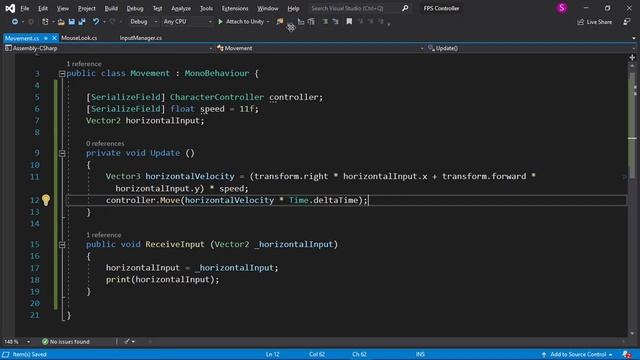Toggle the pin on the Movement.cs tab
Viewport: 640px width, 360px height.
tap(46, 38)
